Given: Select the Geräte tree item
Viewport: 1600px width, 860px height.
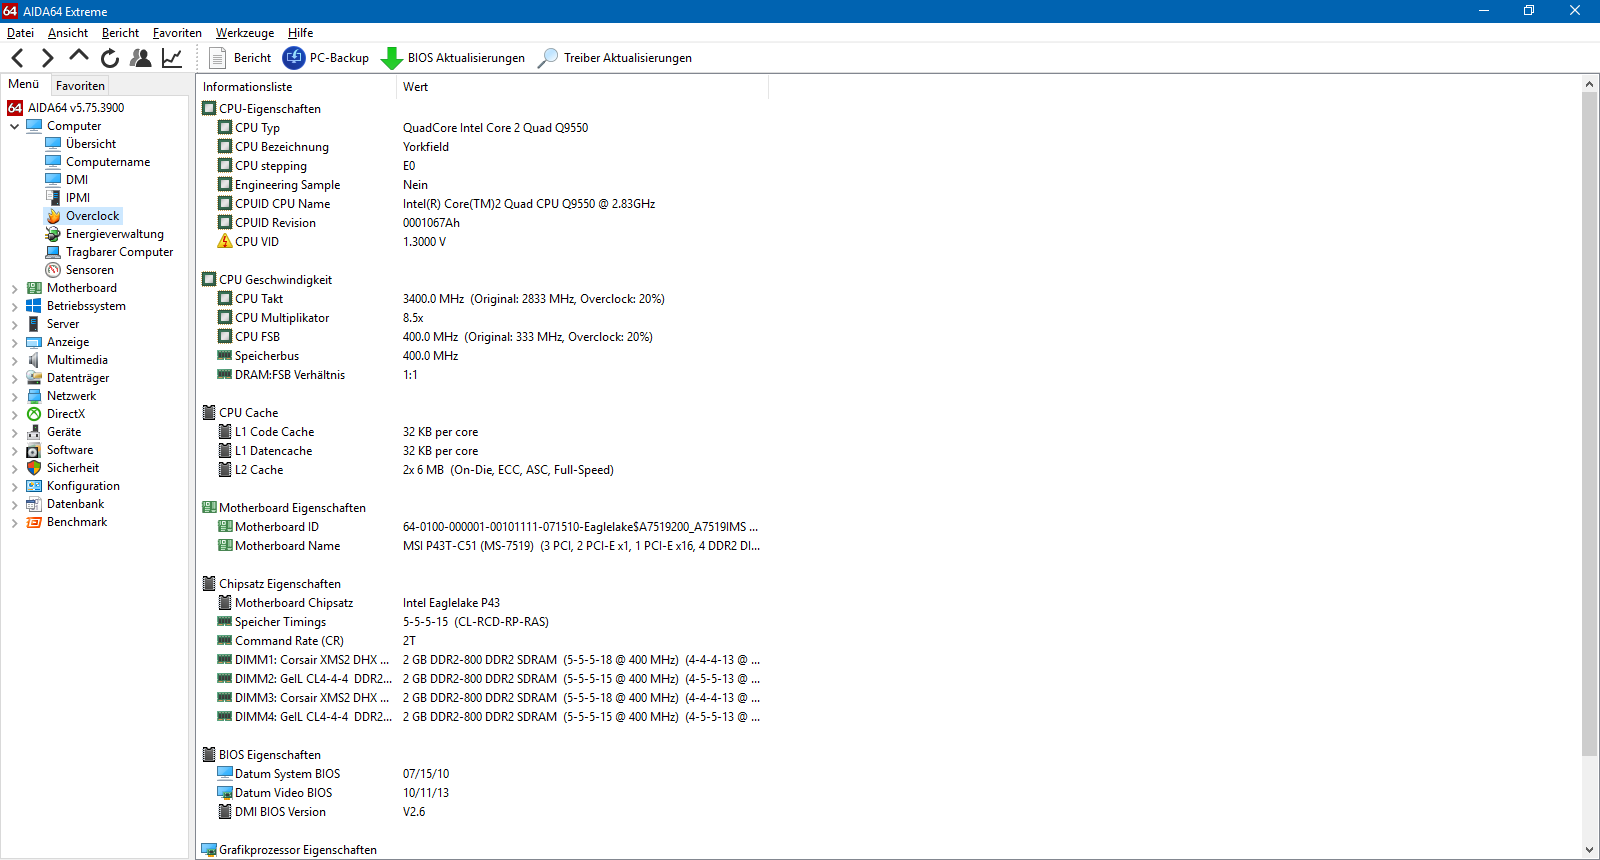Looking at the screenshot, I should coord(64,432).
